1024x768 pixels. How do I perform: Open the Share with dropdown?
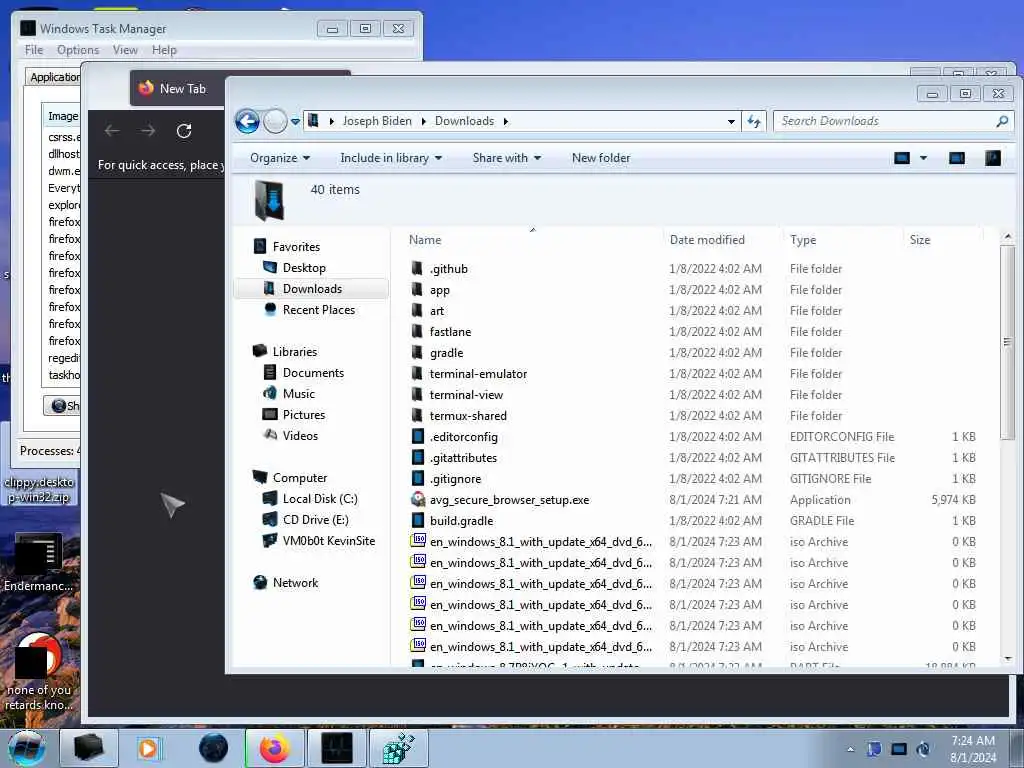(507, 158)
